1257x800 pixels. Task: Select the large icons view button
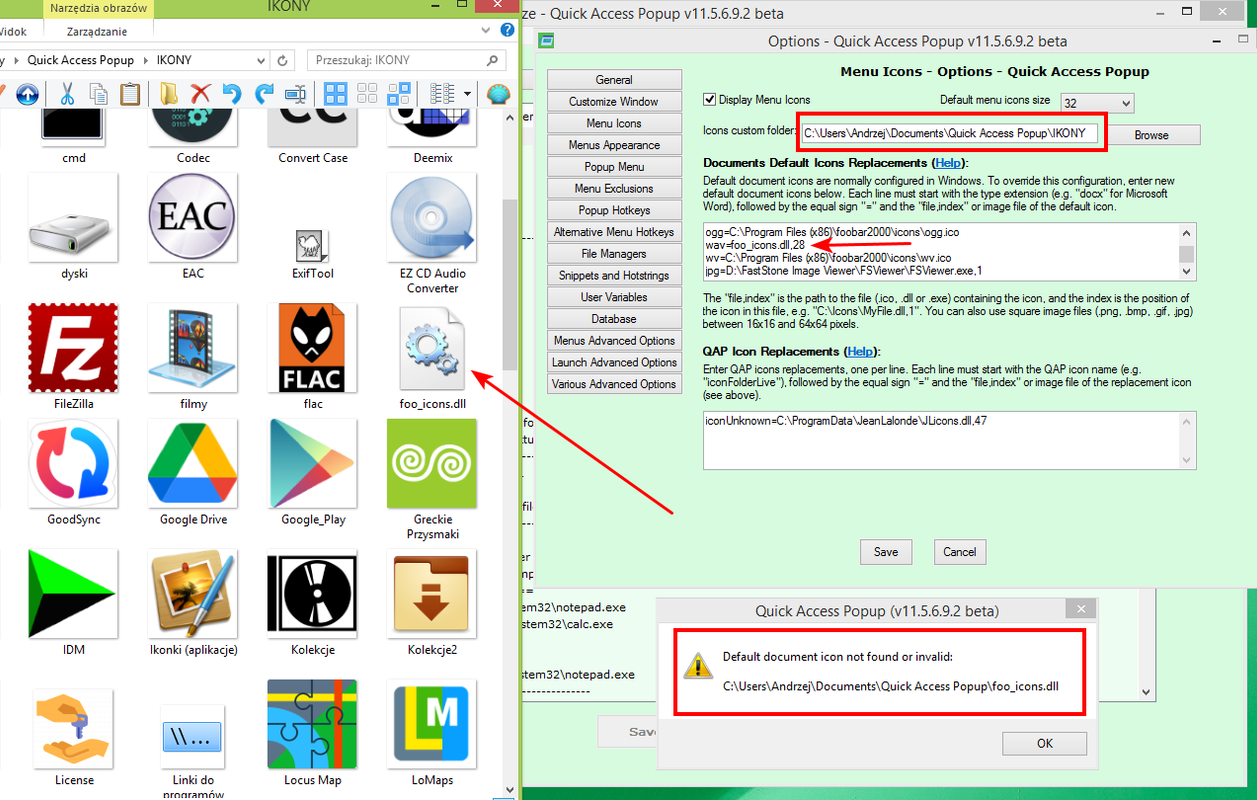coord(336,94)
